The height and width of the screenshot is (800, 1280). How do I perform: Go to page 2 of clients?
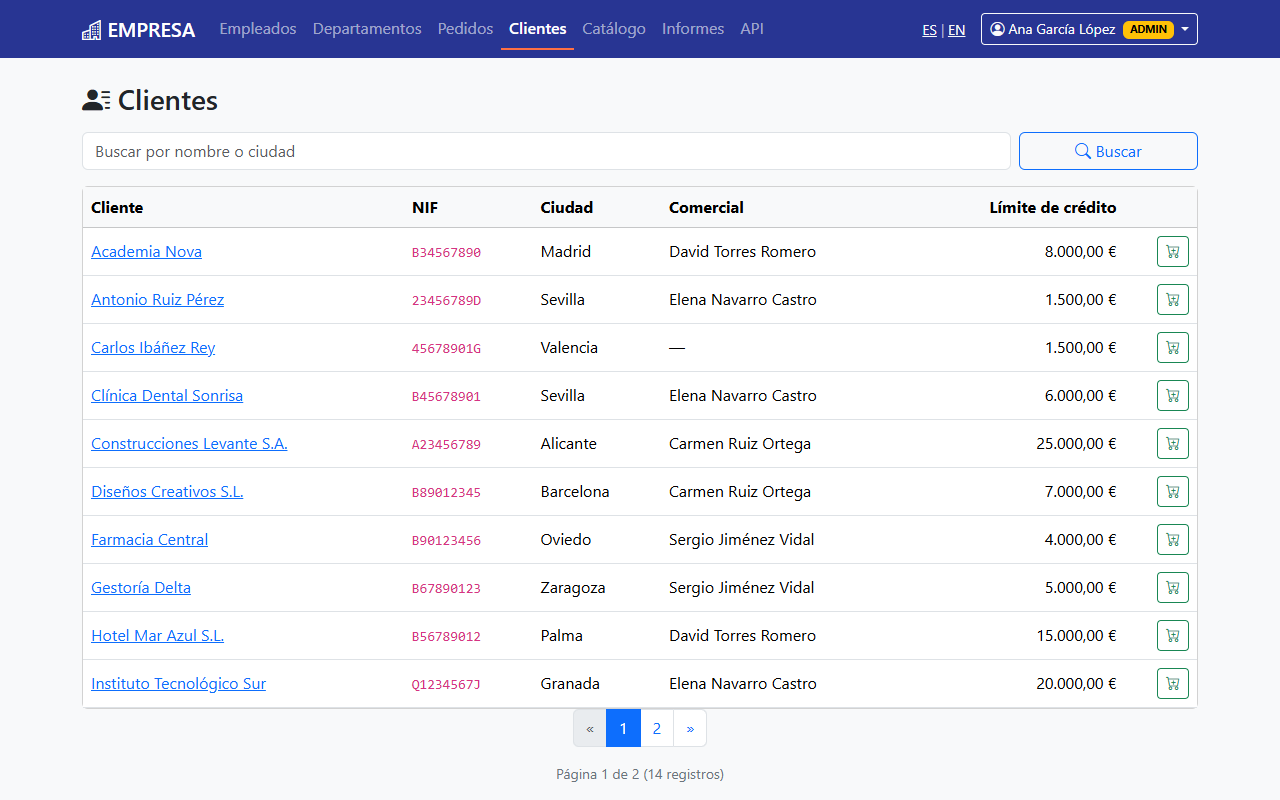coord(656,728)
